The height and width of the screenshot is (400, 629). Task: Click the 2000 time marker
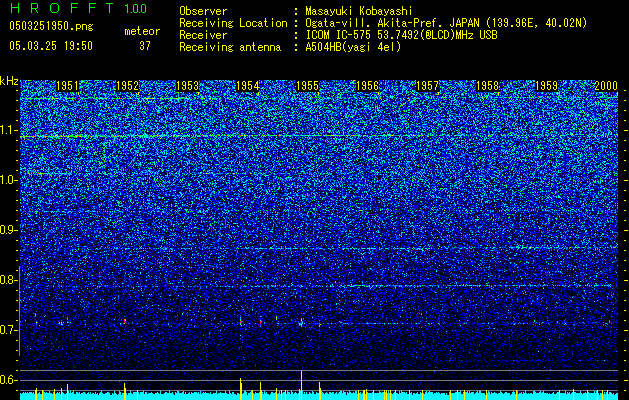606,86
